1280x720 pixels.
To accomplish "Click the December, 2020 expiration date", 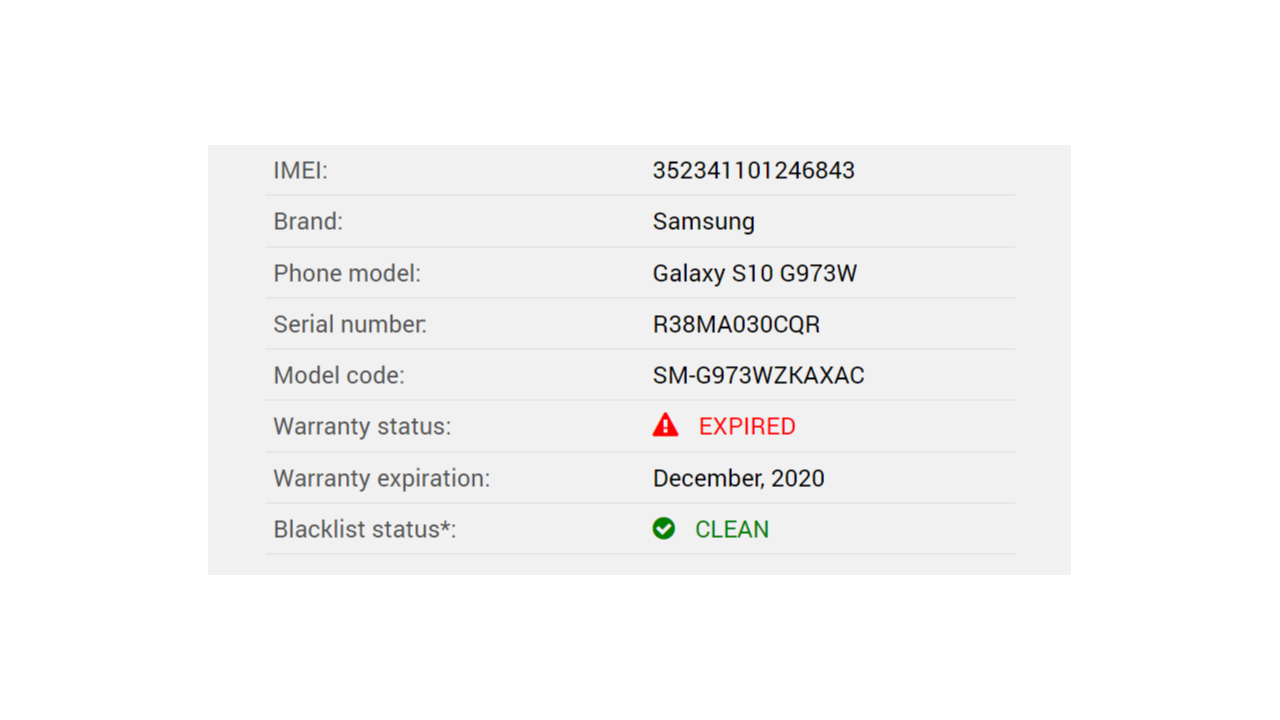I will pyautogui.click(x=739, y=478).
